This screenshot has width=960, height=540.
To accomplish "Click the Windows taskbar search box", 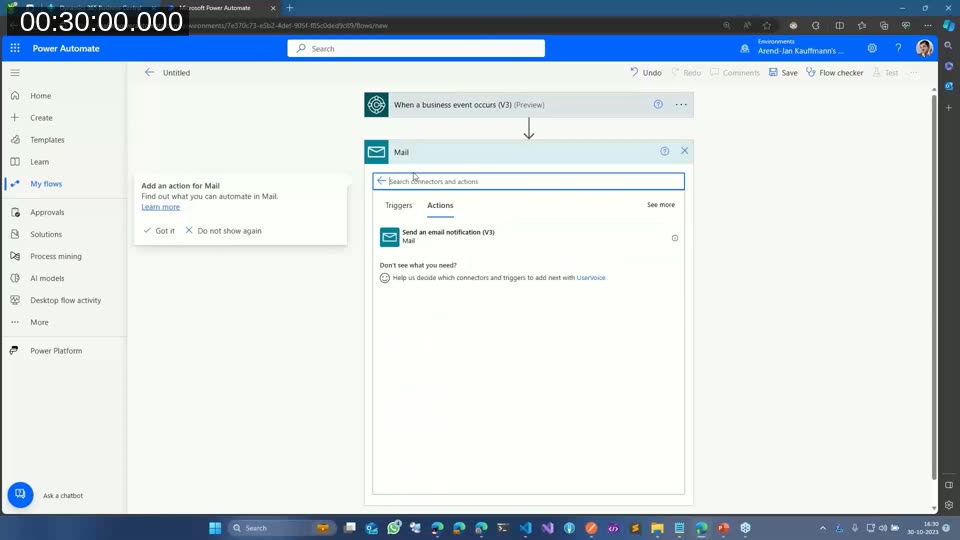I will point(280,528).
